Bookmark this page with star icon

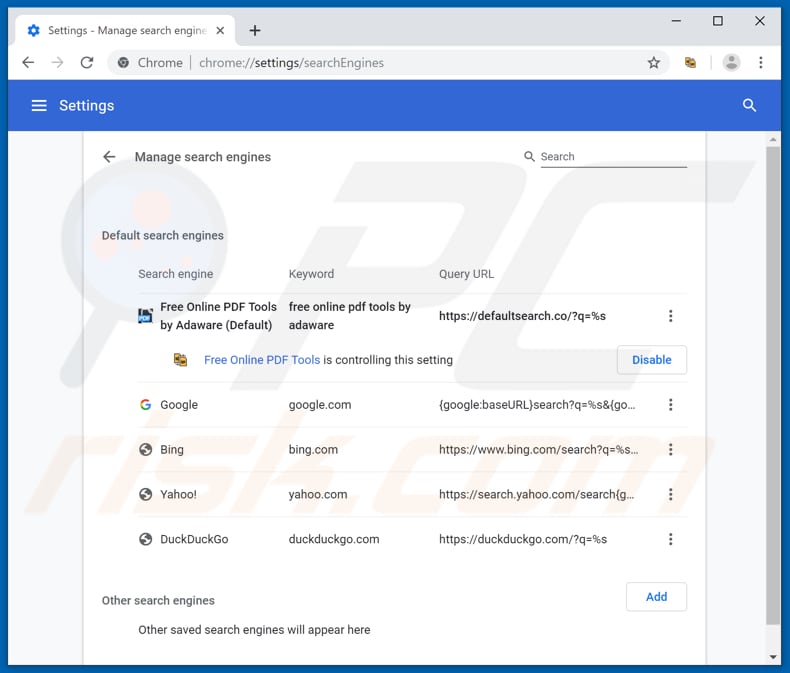654,62
